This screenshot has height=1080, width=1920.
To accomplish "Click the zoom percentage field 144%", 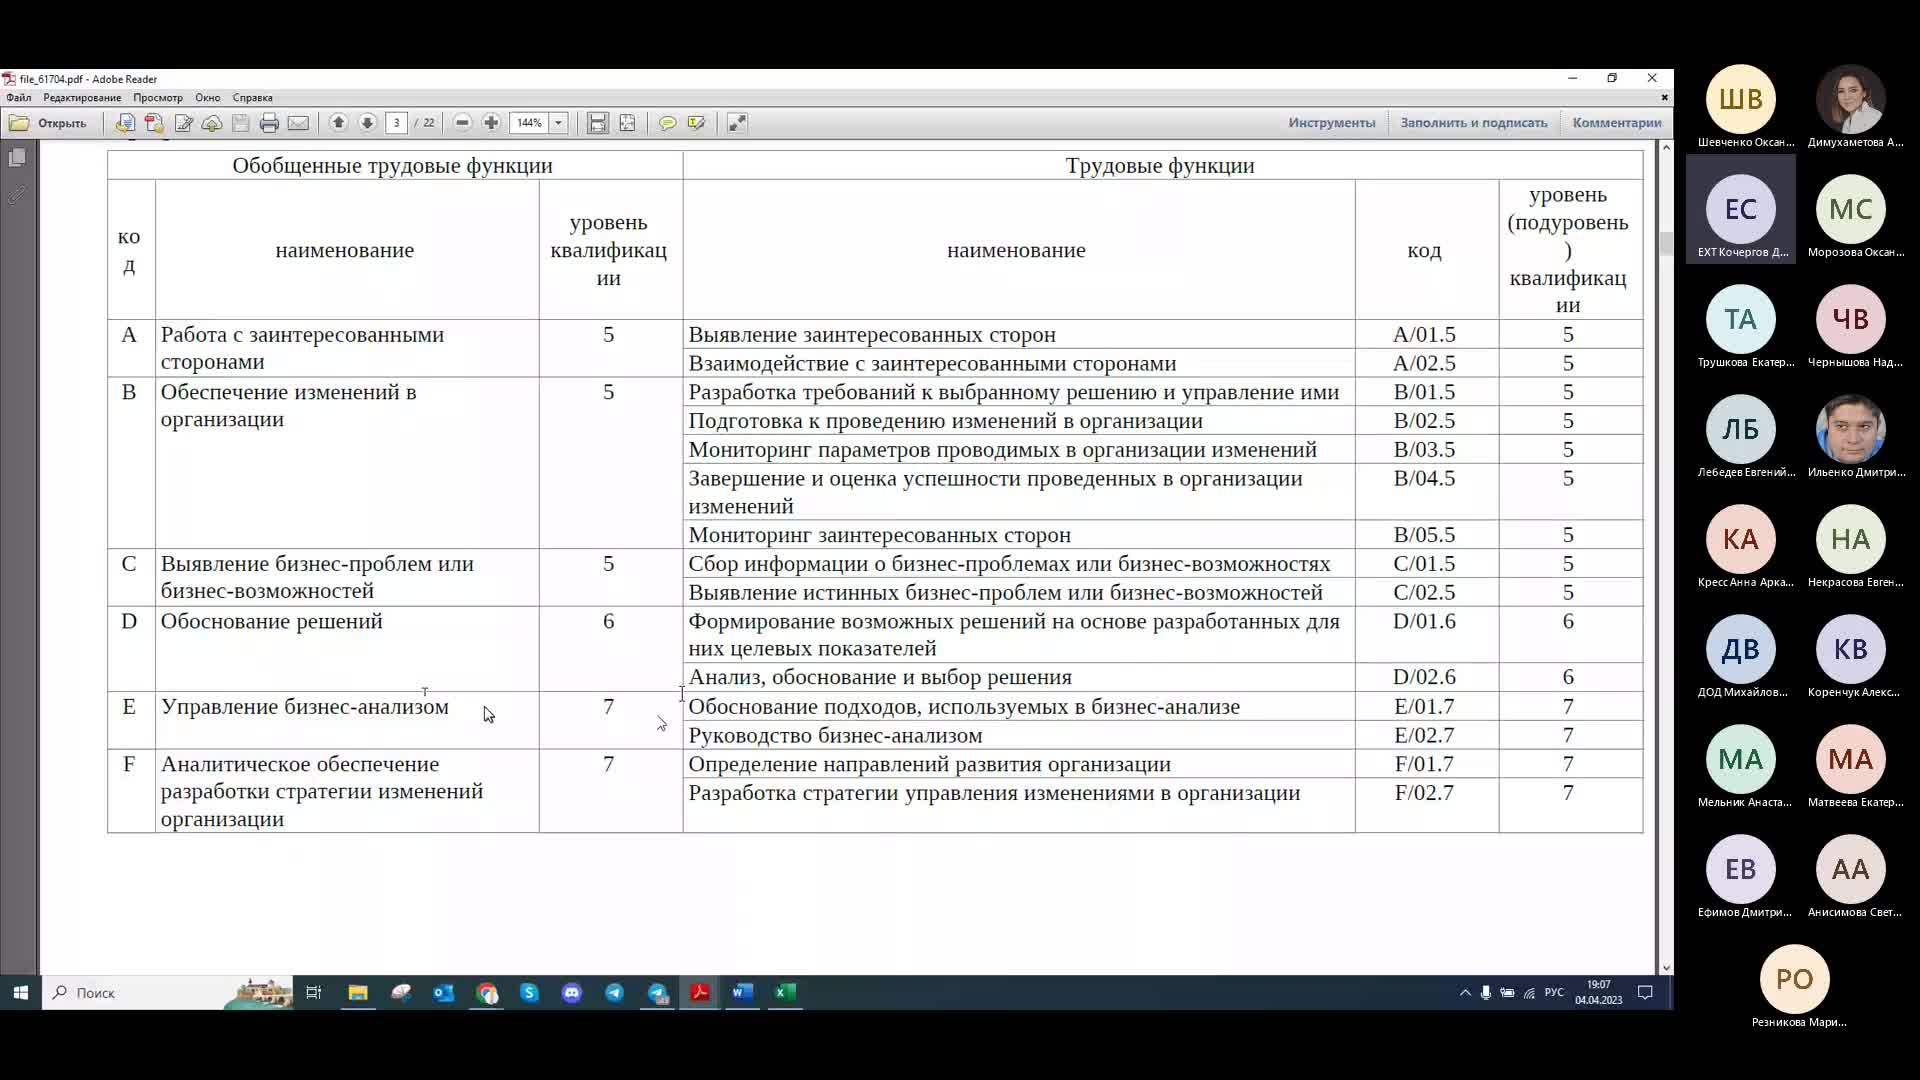I will (530, 123).
